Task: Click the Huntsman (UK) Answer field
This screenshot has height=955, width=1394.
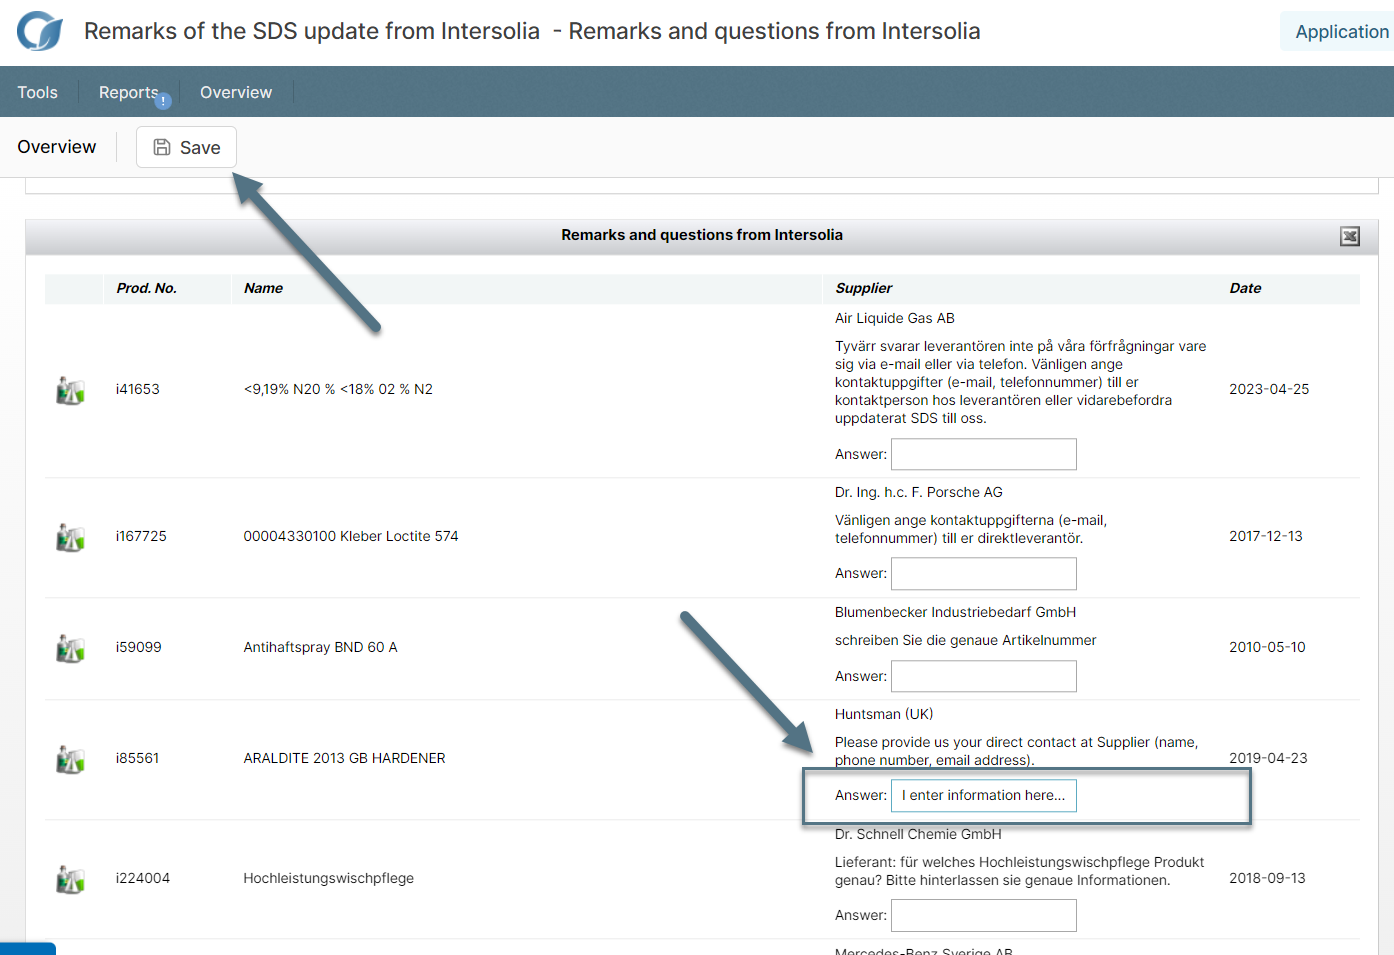Action: pos(984,795)
